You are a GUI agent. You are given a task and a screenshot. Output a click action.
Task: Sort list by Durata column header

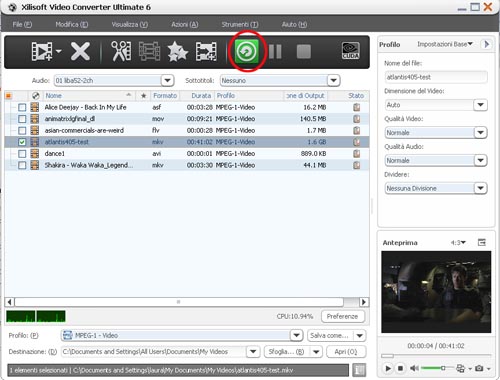coord(197,96)
